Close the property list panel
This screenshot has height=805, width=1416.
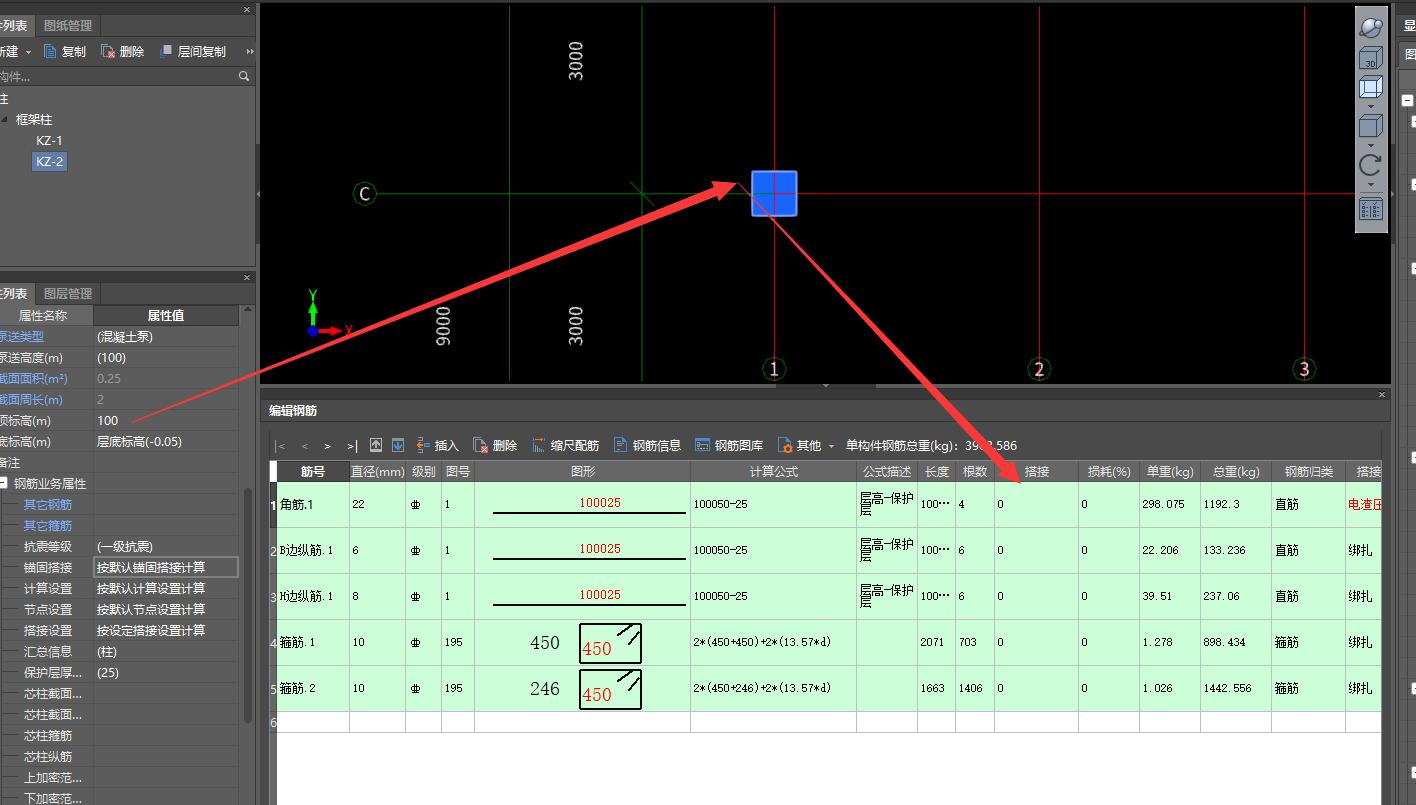click(x=247, y=277)
